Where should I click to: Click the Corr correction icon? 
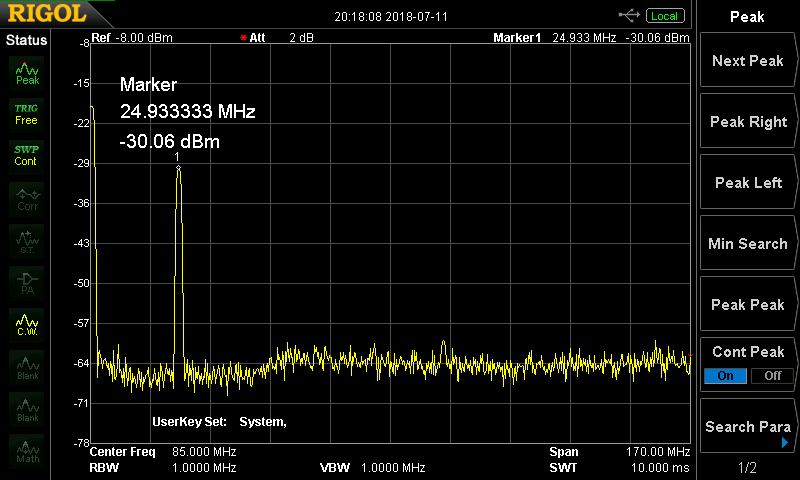coord(27,199)
